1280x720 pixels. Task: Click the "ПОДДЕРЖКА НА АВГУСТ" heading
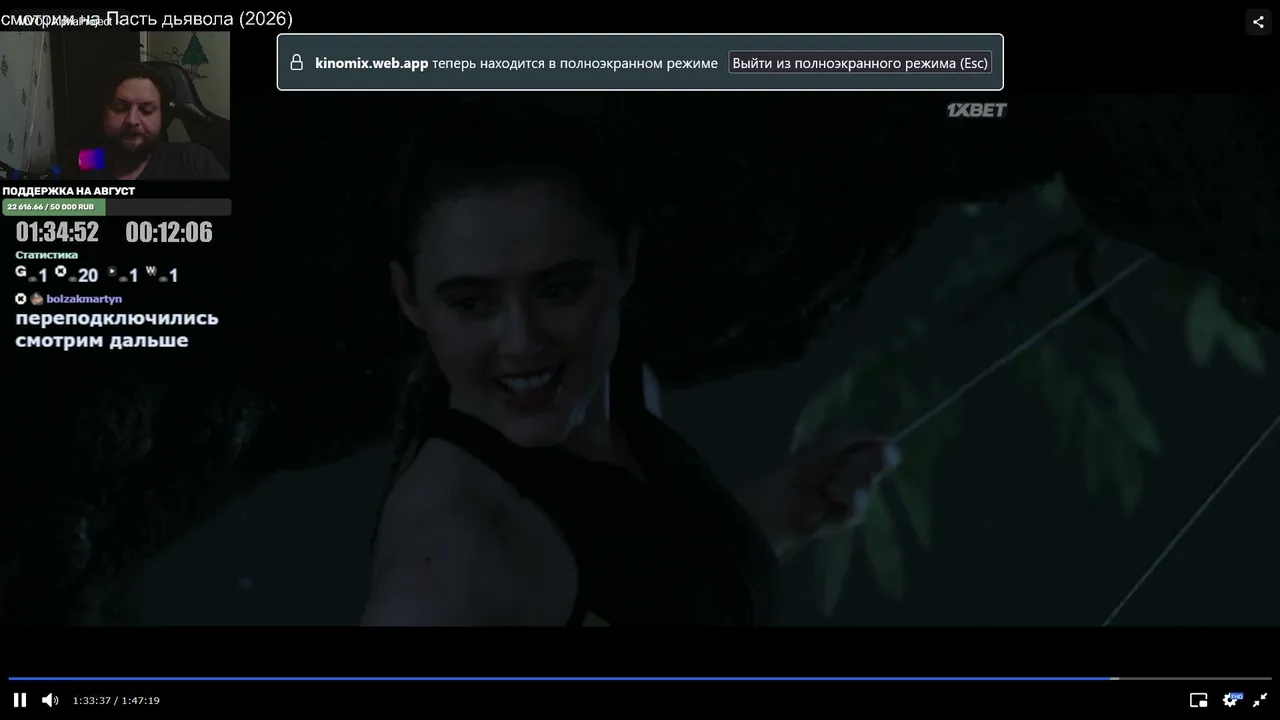click(69, 191)
